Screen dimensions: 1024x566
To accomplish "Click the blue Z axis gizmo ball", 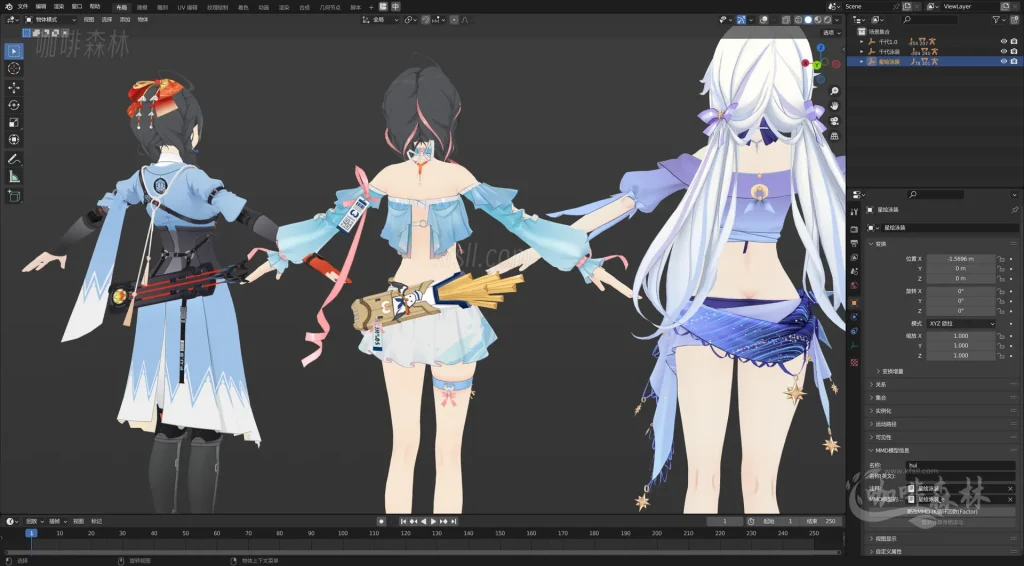I will point(821,48).
